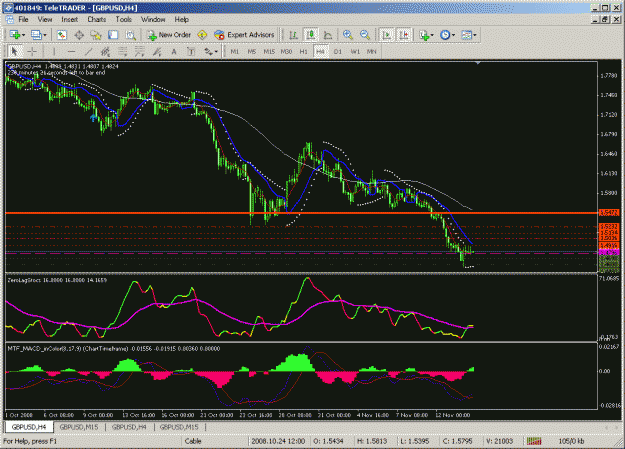The height and width of the screenshot is (449, 625).
Task: Open the Window menu
Action: click(x=153, y=20)
